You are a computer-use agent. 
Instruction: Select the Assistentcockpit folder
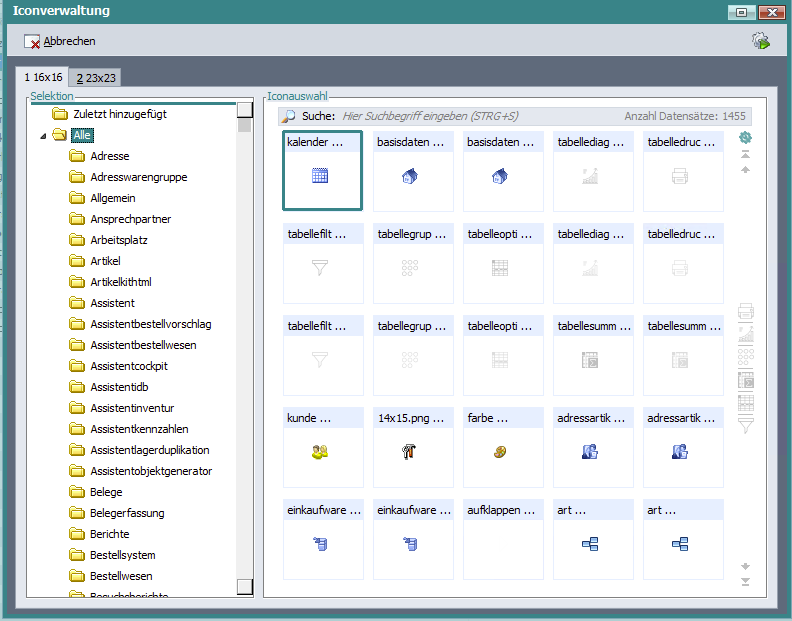coord(128,366)
